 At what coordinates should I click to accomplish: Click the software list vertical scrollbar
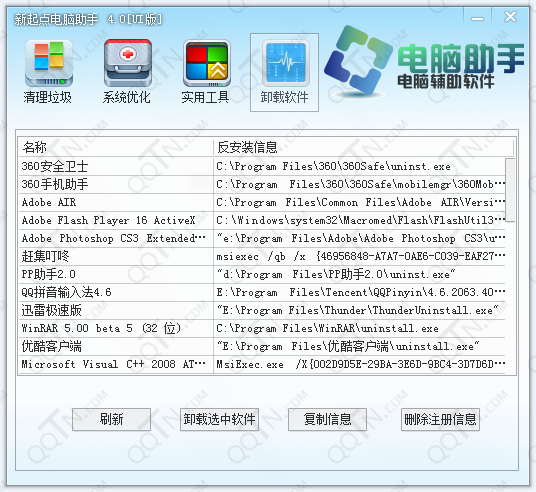pos(510,266)
